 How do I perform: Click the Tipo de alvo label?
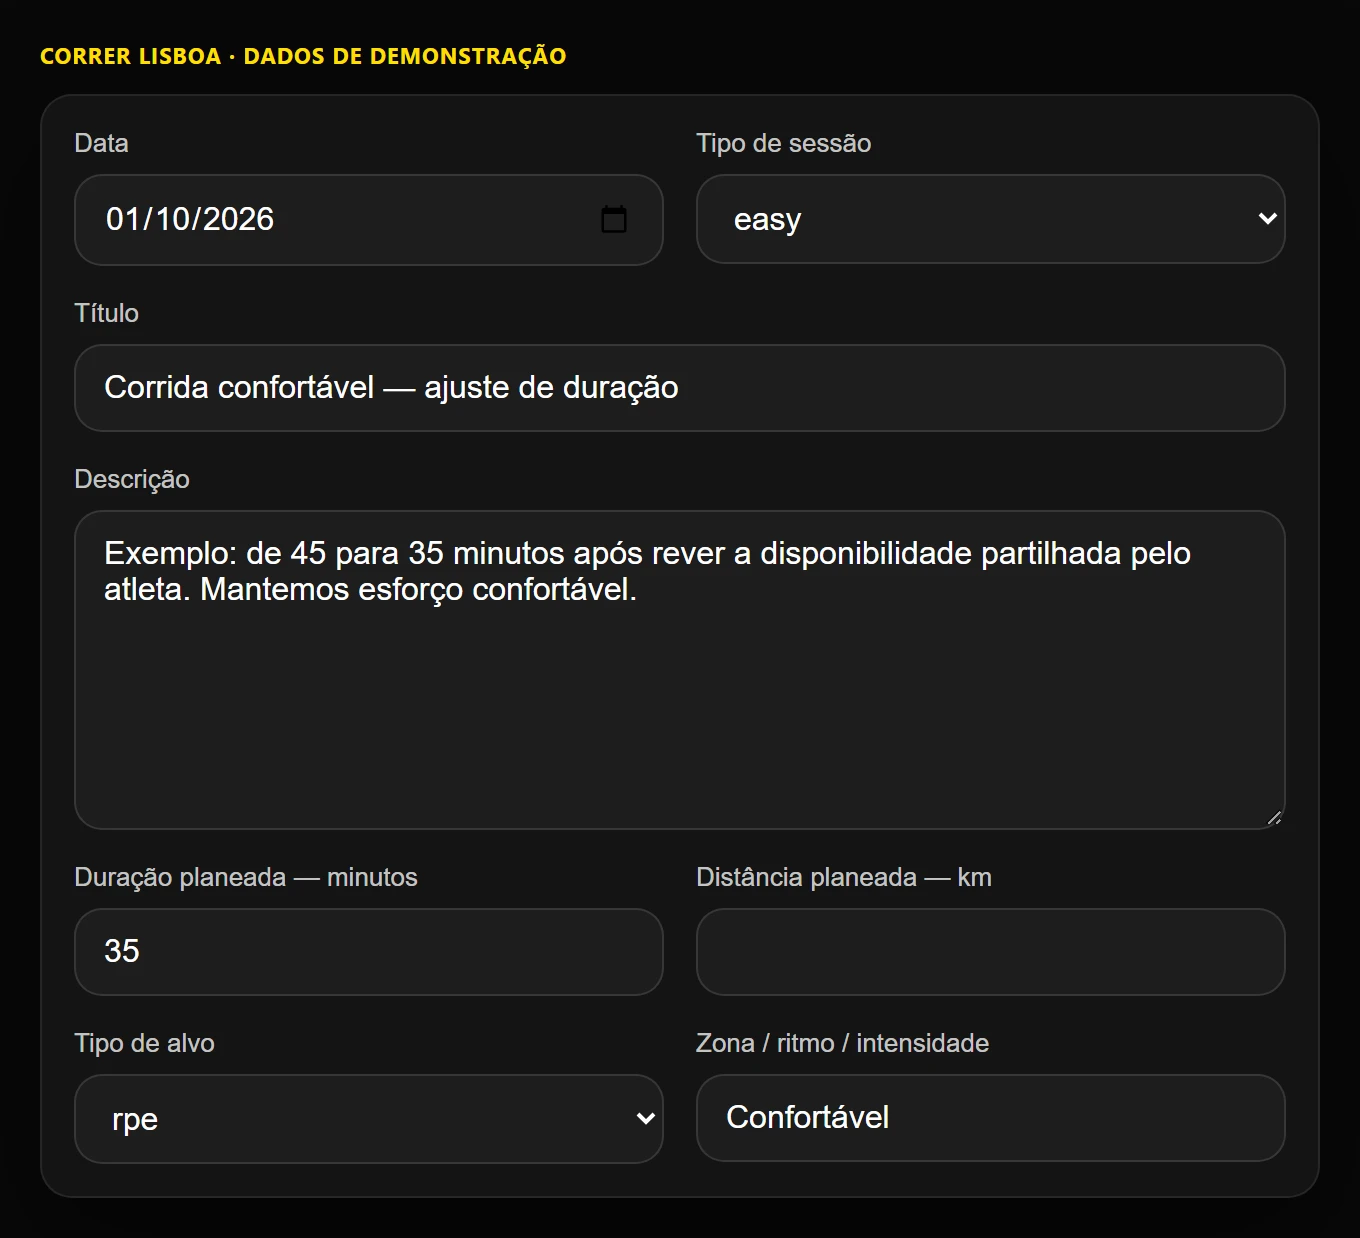coord(145,1043)
